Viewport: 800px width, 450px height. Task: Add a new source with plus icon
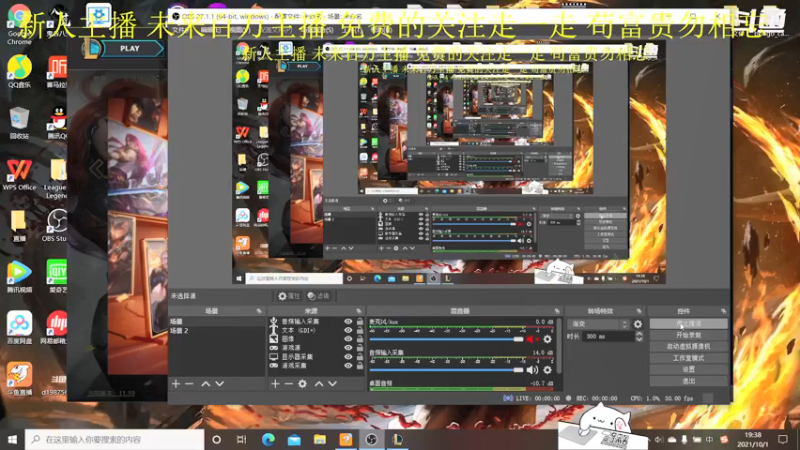pos(276,384)
